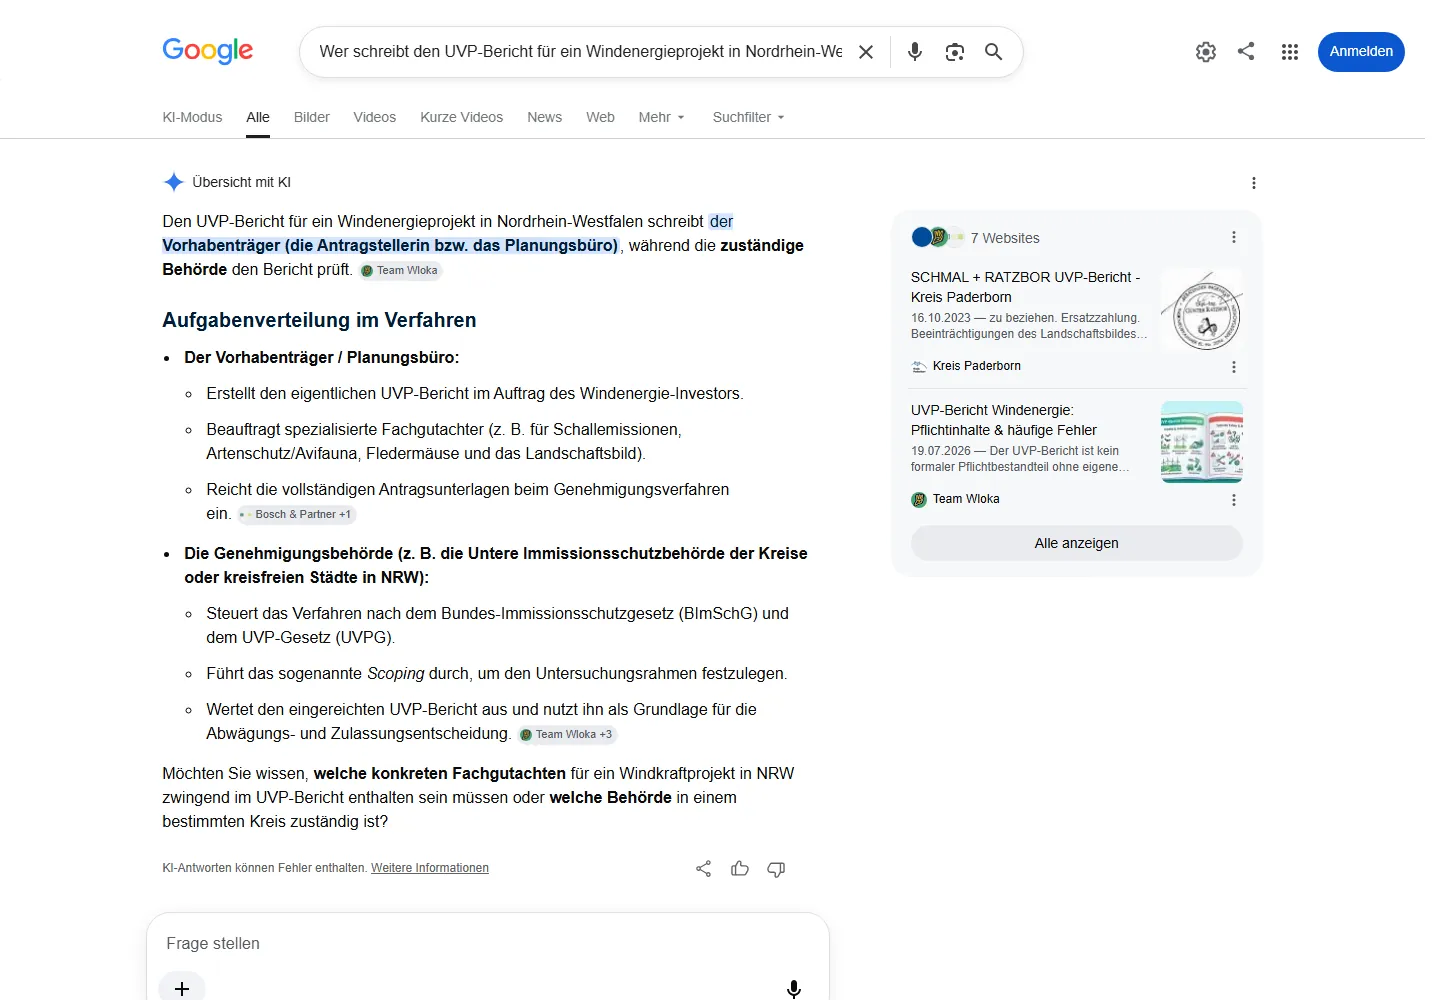Image resolution: width=1440 pixels, height=1000 pixels.
Task: Click the microphone in the question box
Action: 794,989
